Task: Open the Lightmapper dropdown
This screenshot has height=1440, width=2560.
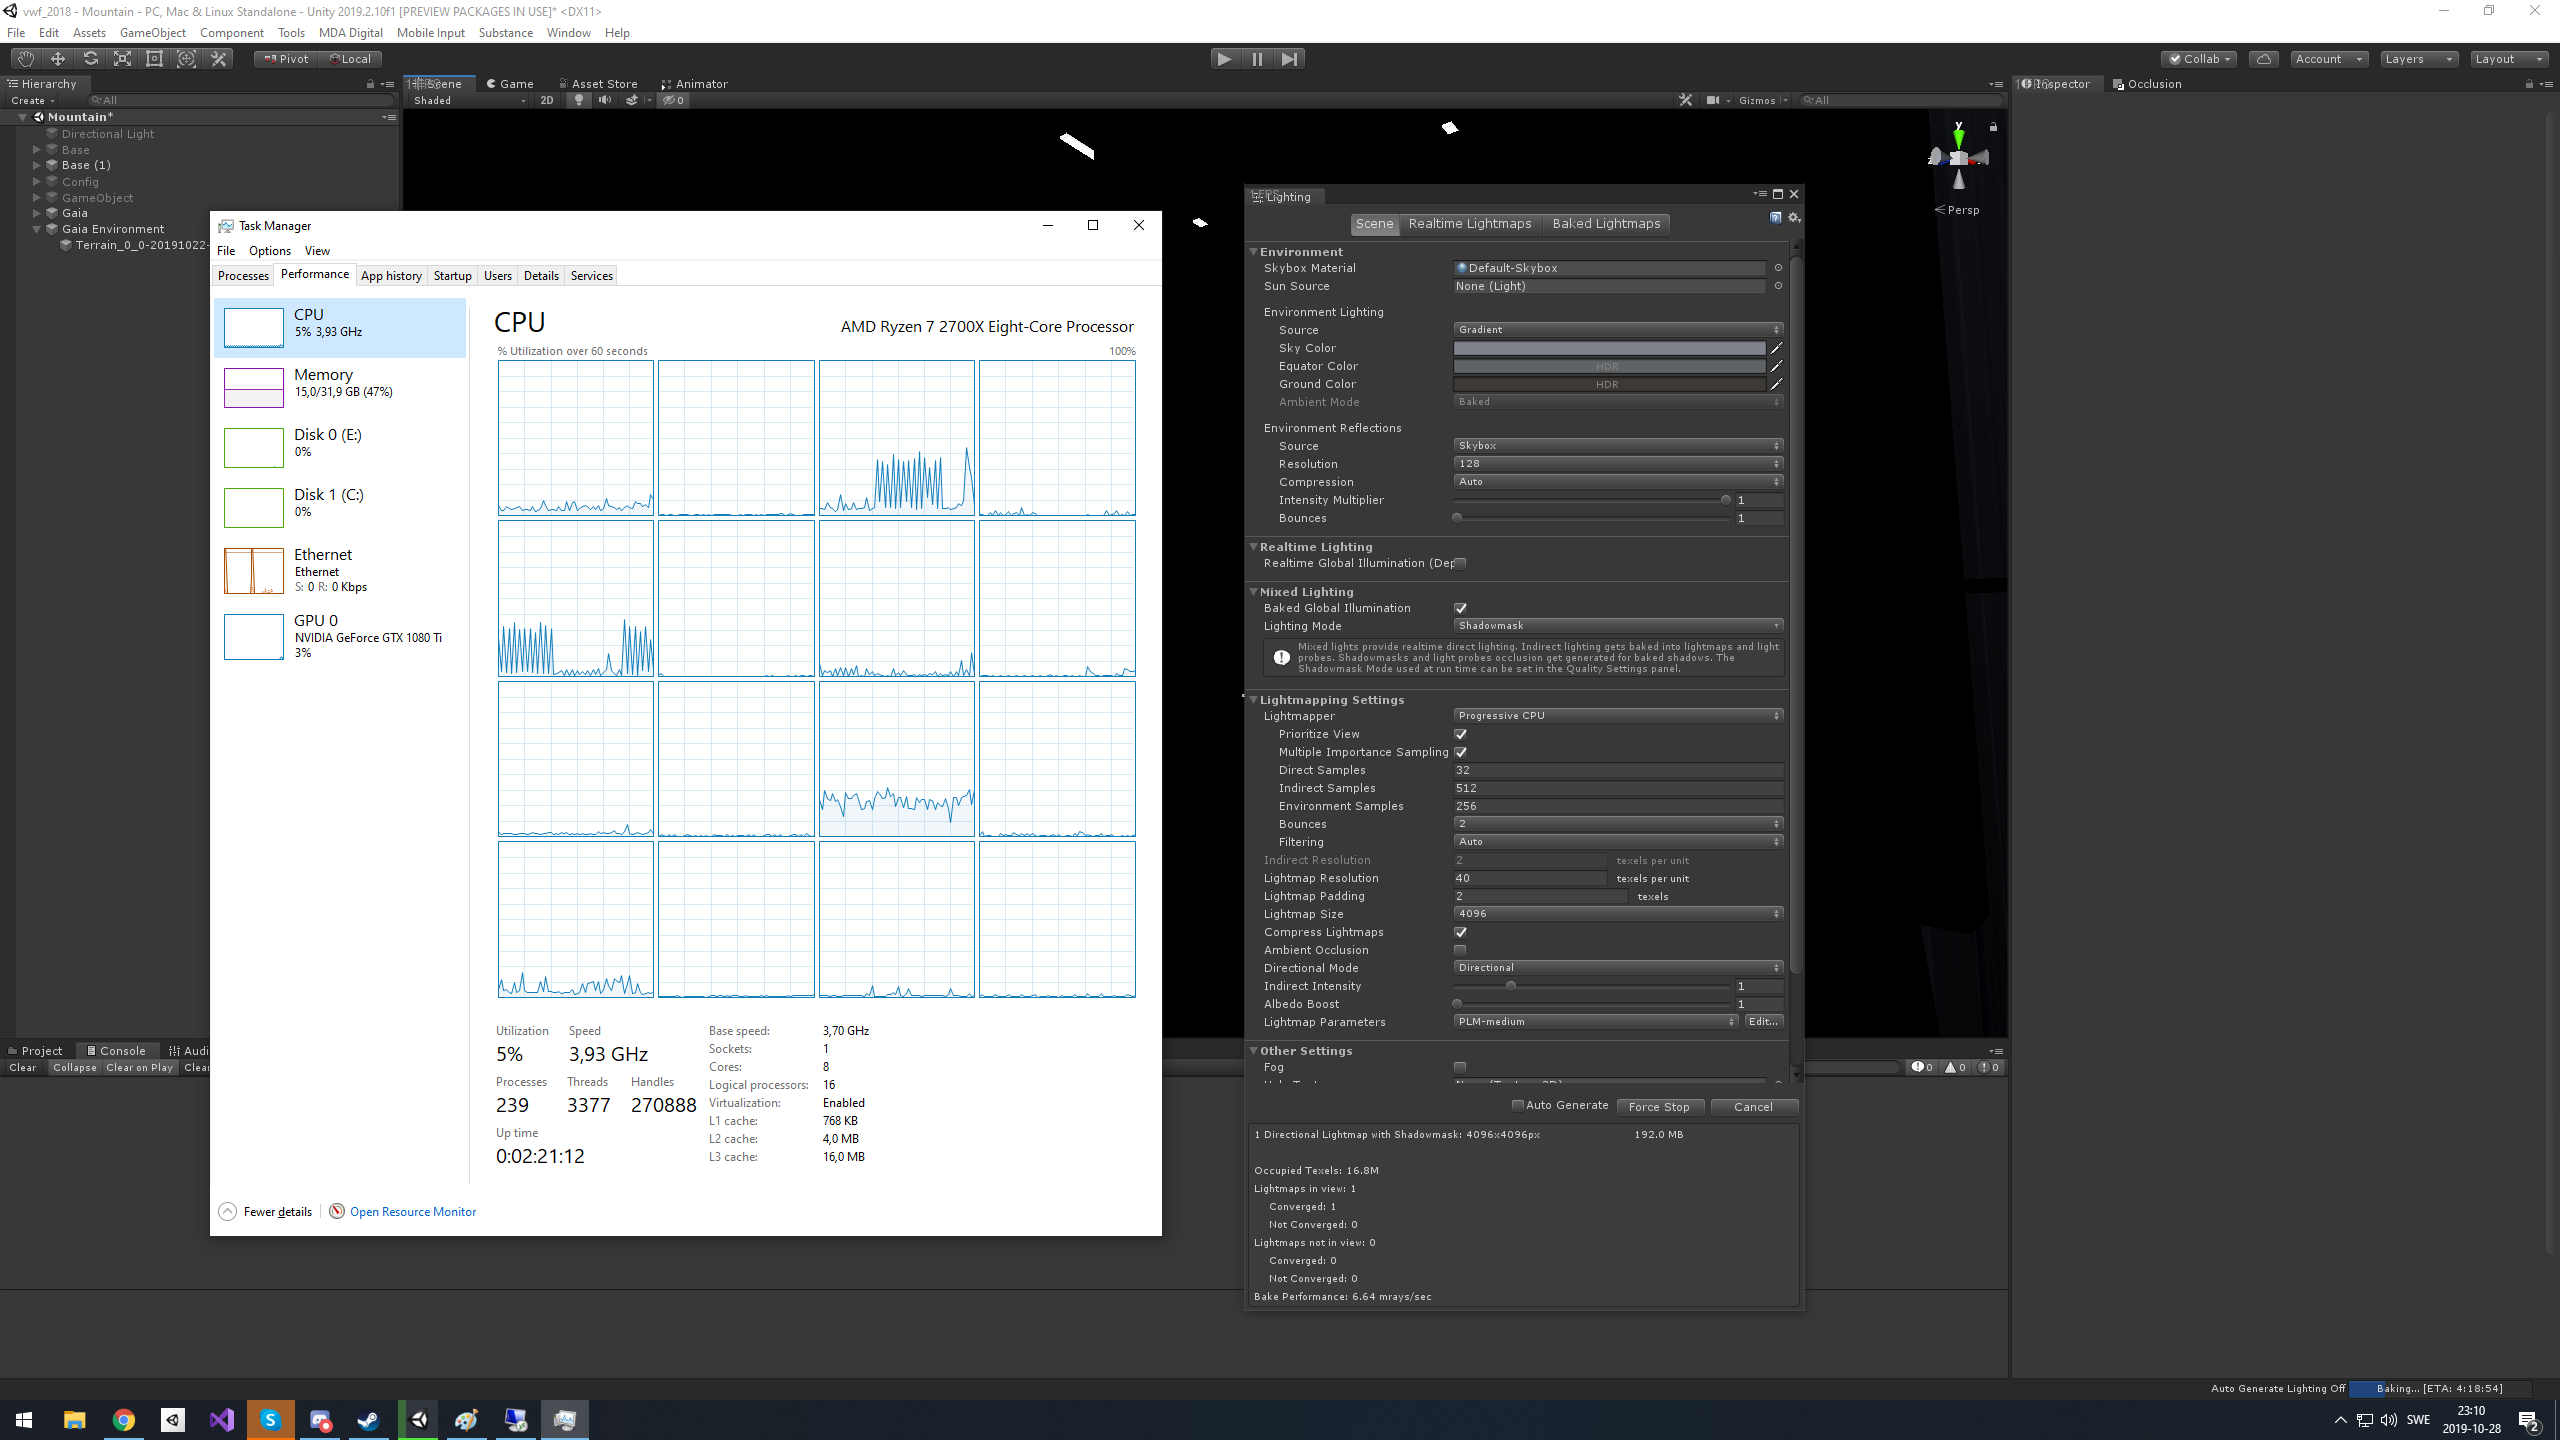Action: click(1617, 716)
